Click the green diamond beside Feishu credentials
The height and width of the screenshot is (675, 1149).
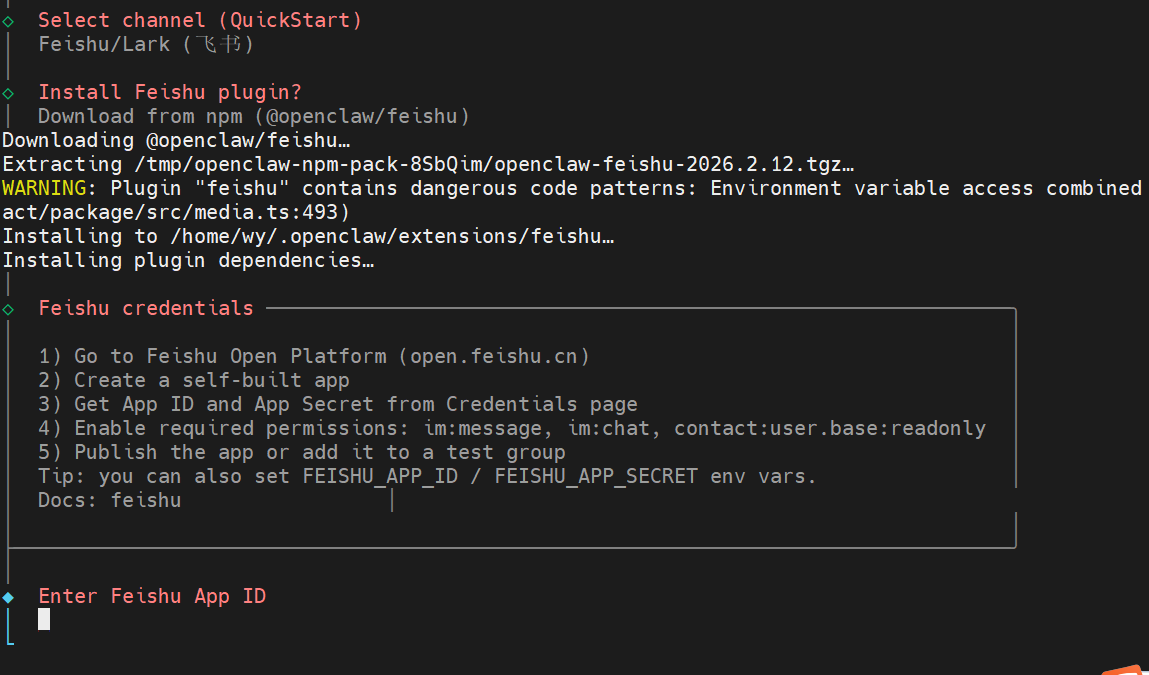pyautogui.click(x=8, y=309)
